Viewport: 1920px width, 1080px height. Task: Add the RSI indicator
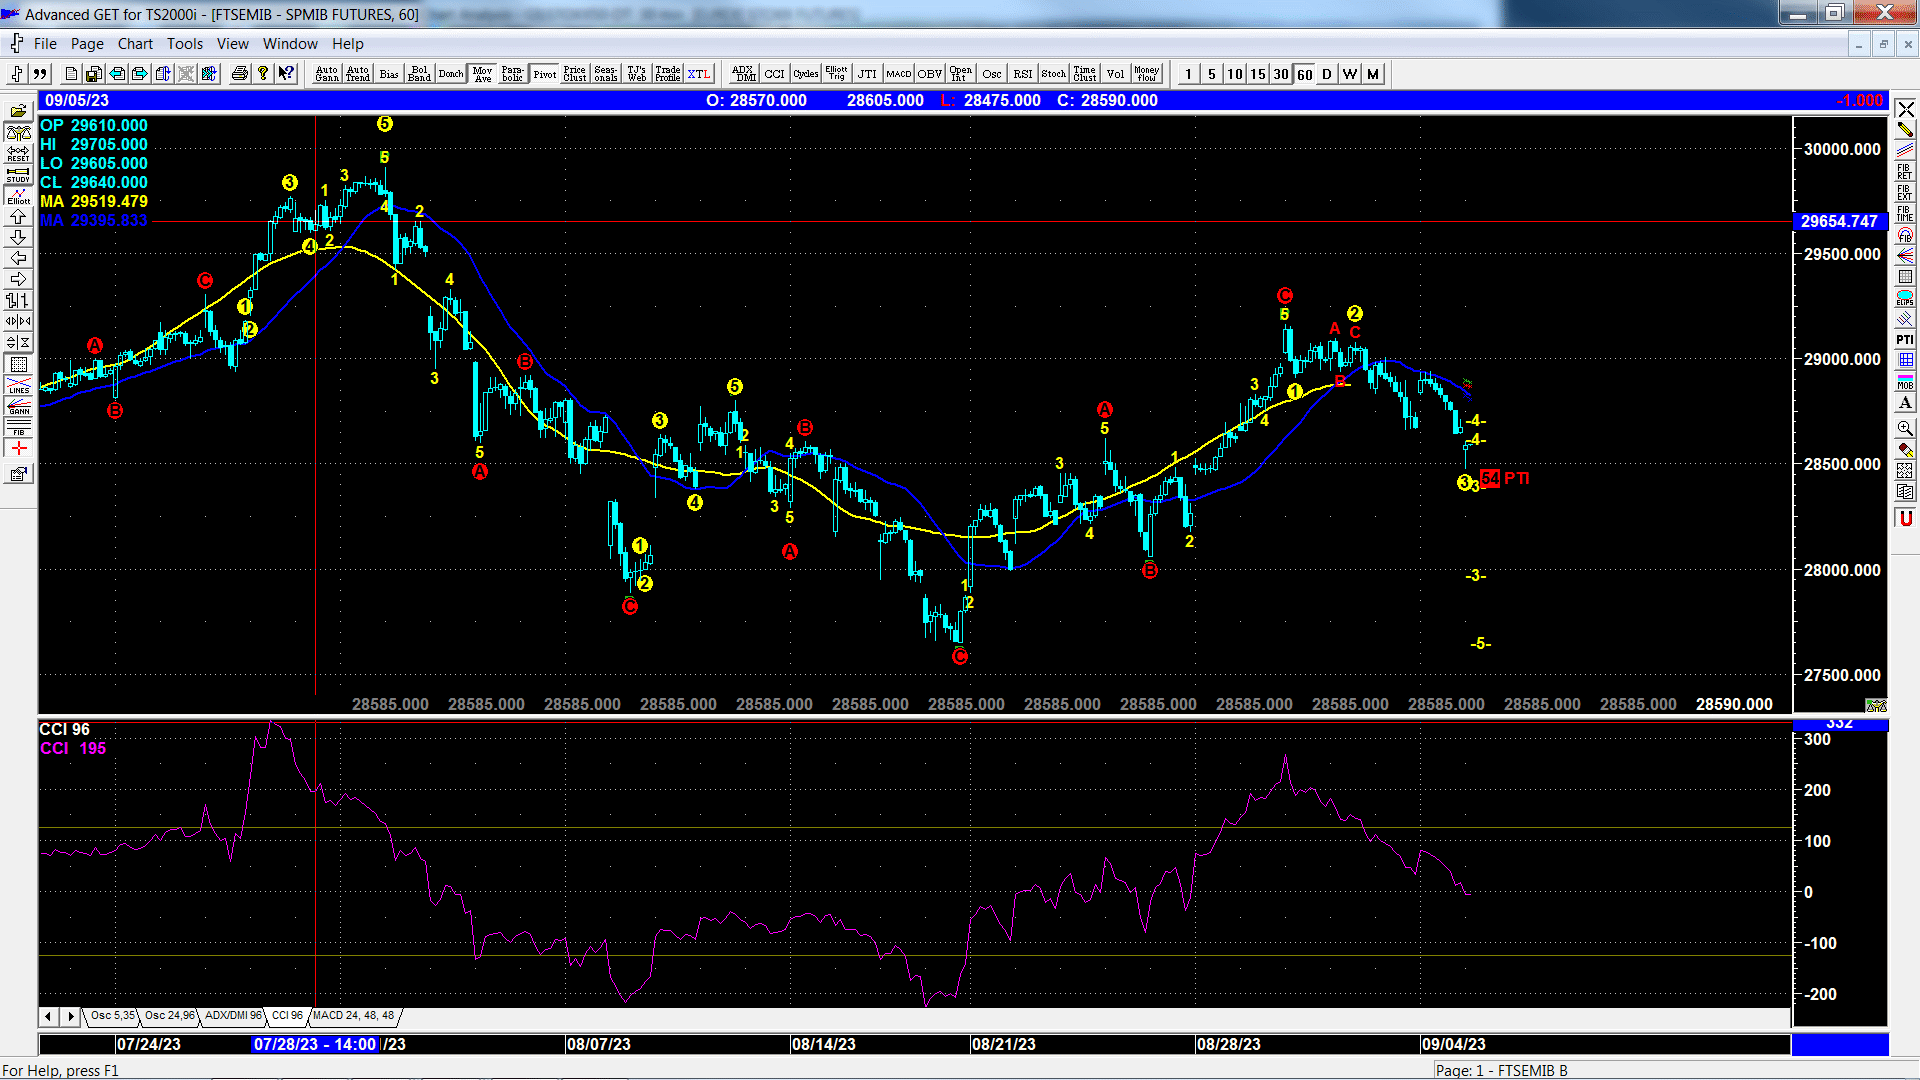[x=1023, y=74]
